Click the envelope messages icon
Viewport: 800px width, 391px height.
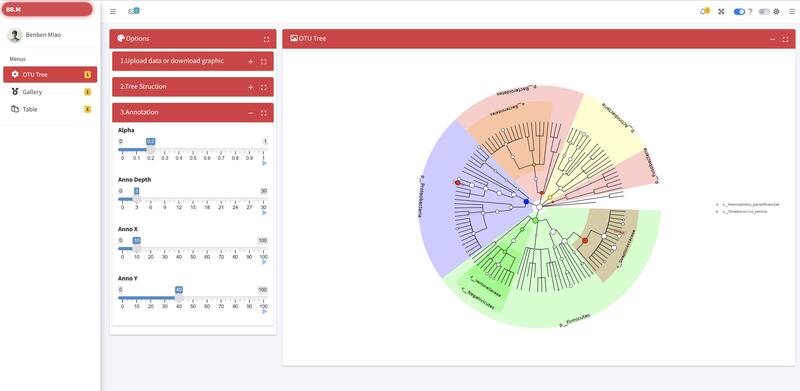[134, 11]
